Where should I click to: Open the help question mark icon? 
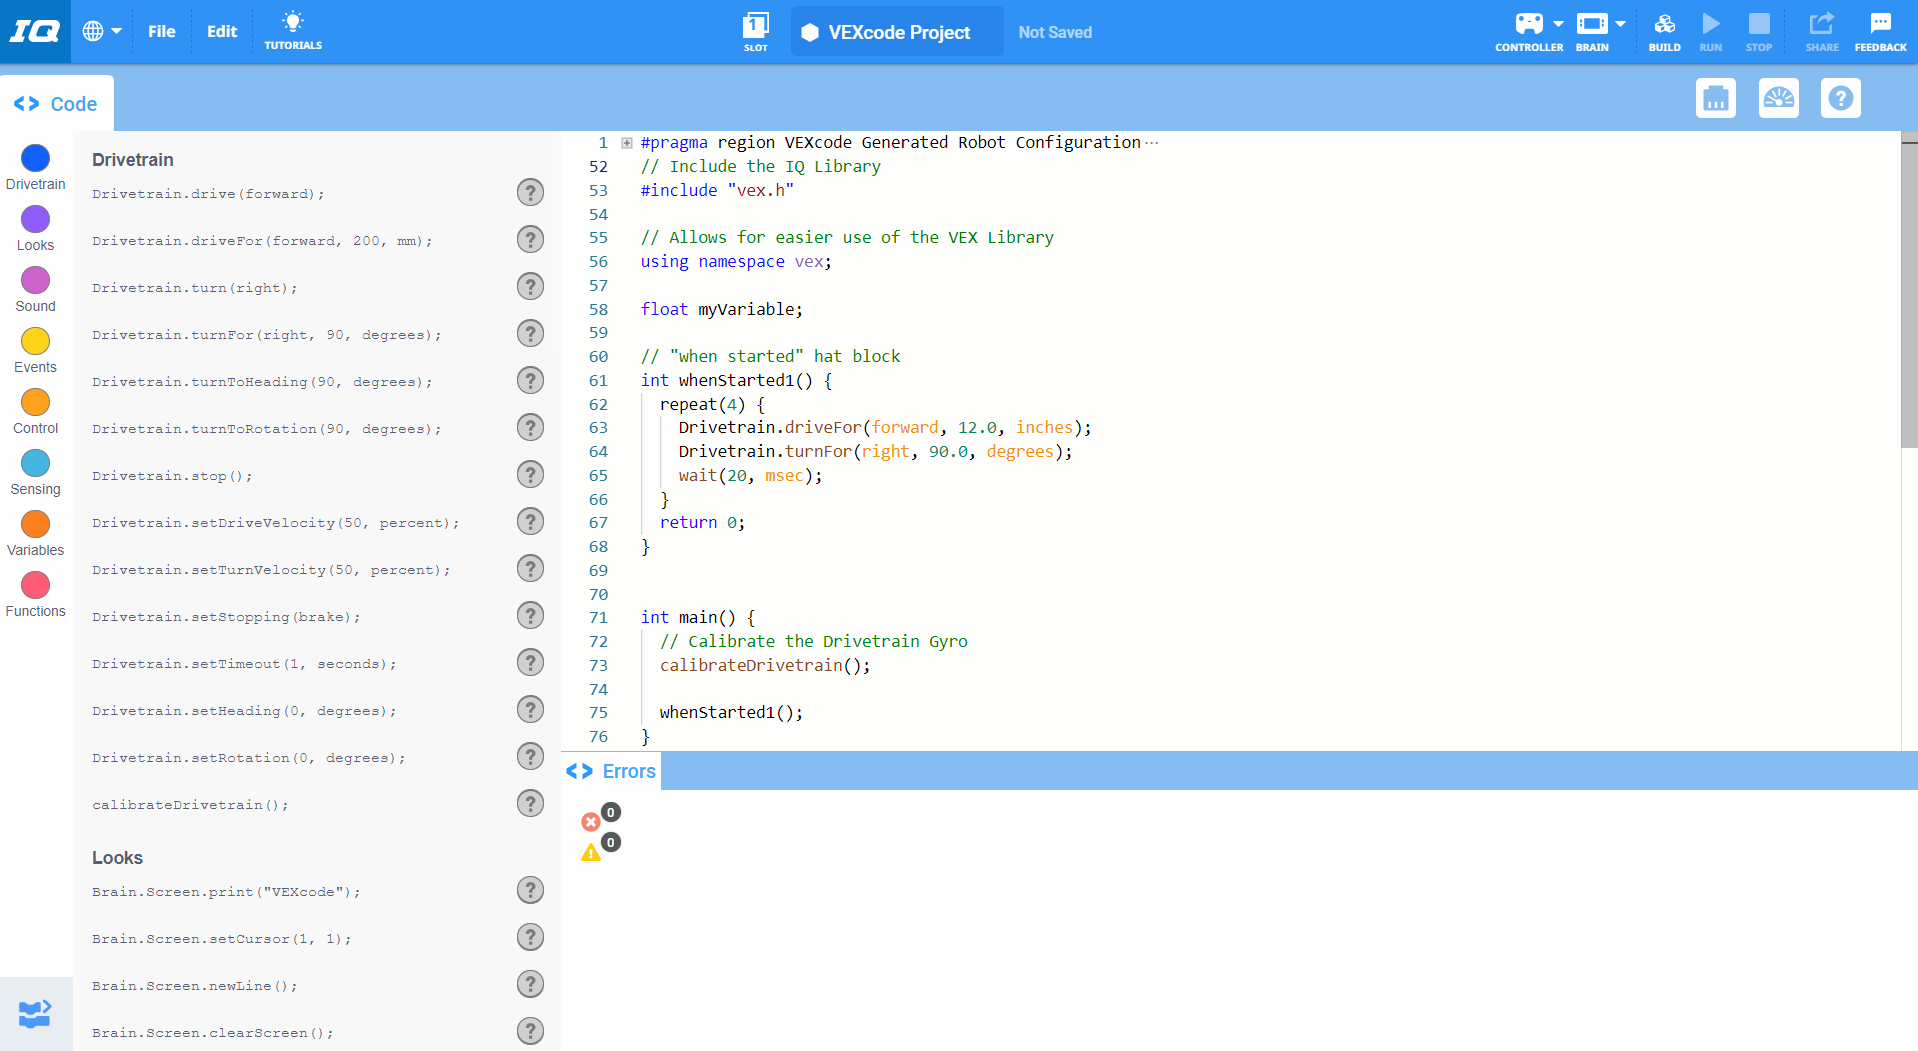[1841, 98]
